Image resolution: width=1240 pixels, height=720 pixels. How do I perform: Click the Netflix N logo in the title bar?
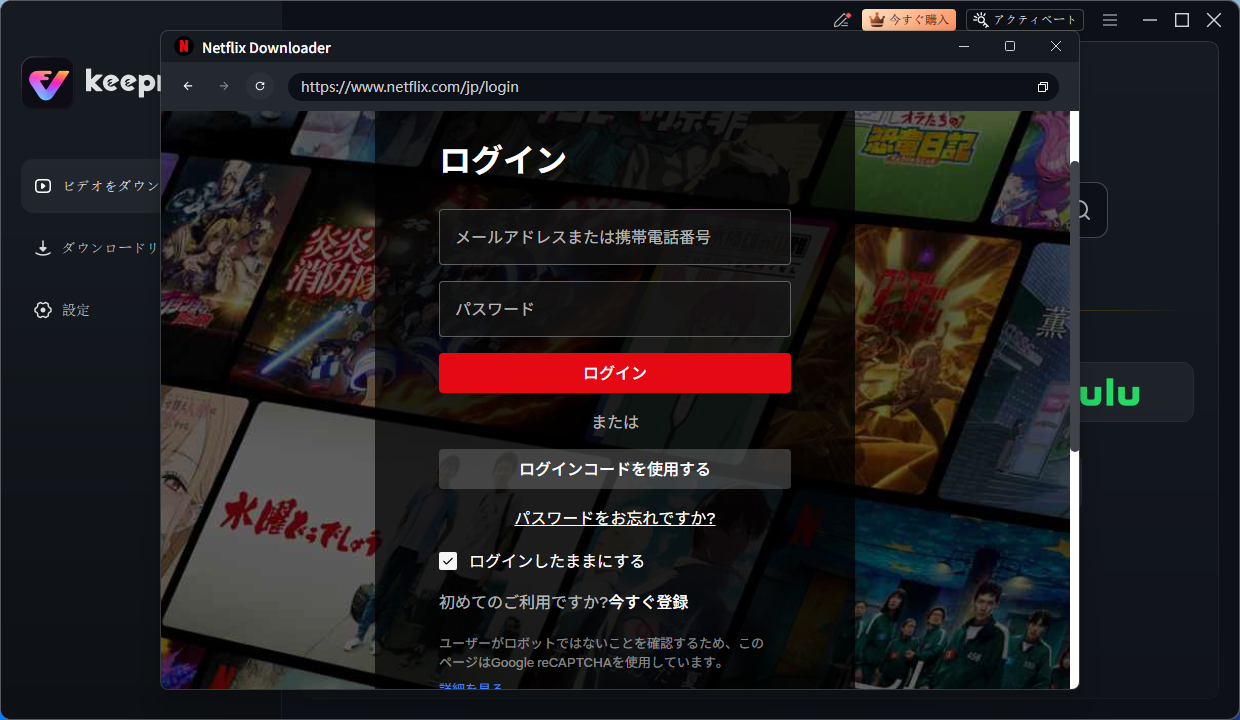(183, 47)
